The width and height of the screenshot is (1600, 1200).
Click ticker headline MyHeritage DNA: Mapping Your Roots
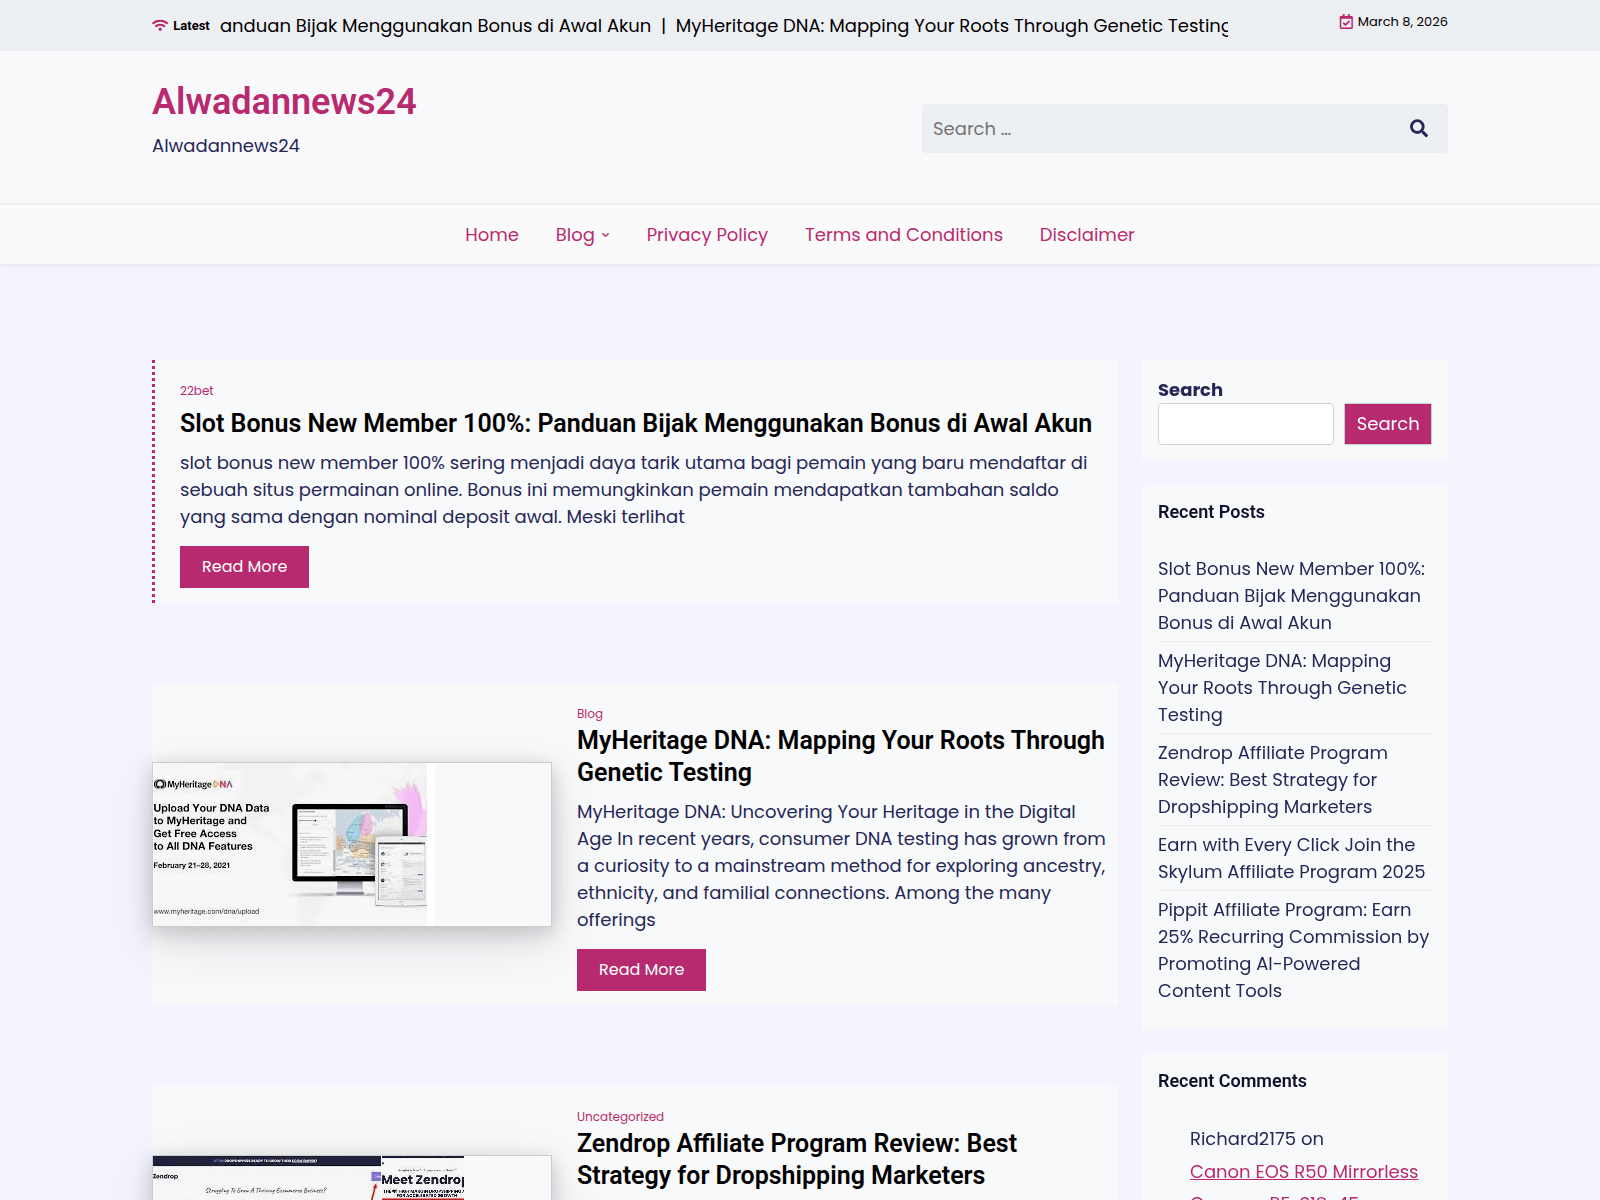pos(952,26)
